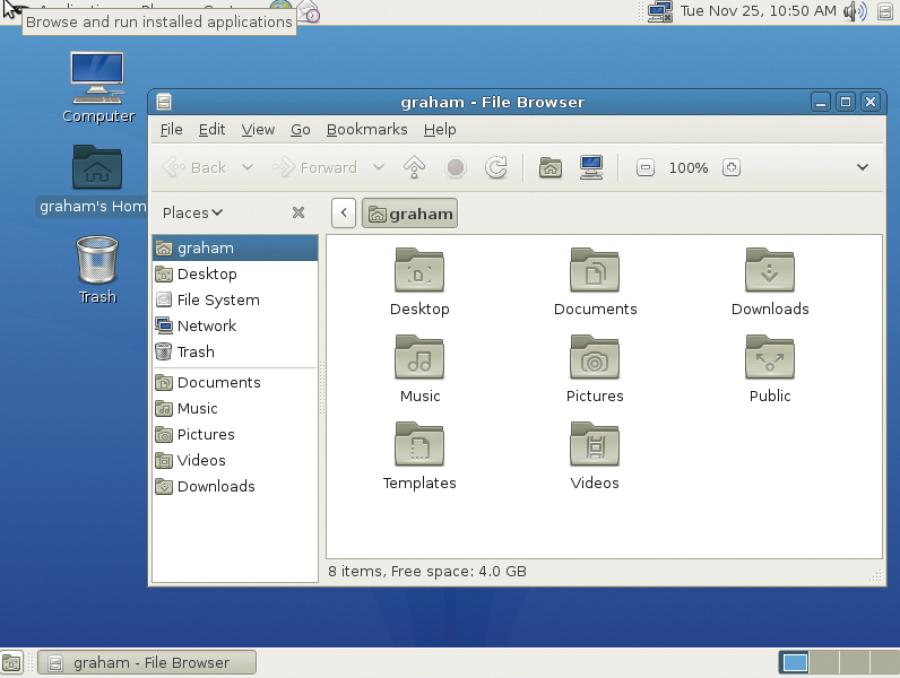Screen dimensions: 900x678
Task: Select the Downloads folder in main pane
Action: pos(770,282)
